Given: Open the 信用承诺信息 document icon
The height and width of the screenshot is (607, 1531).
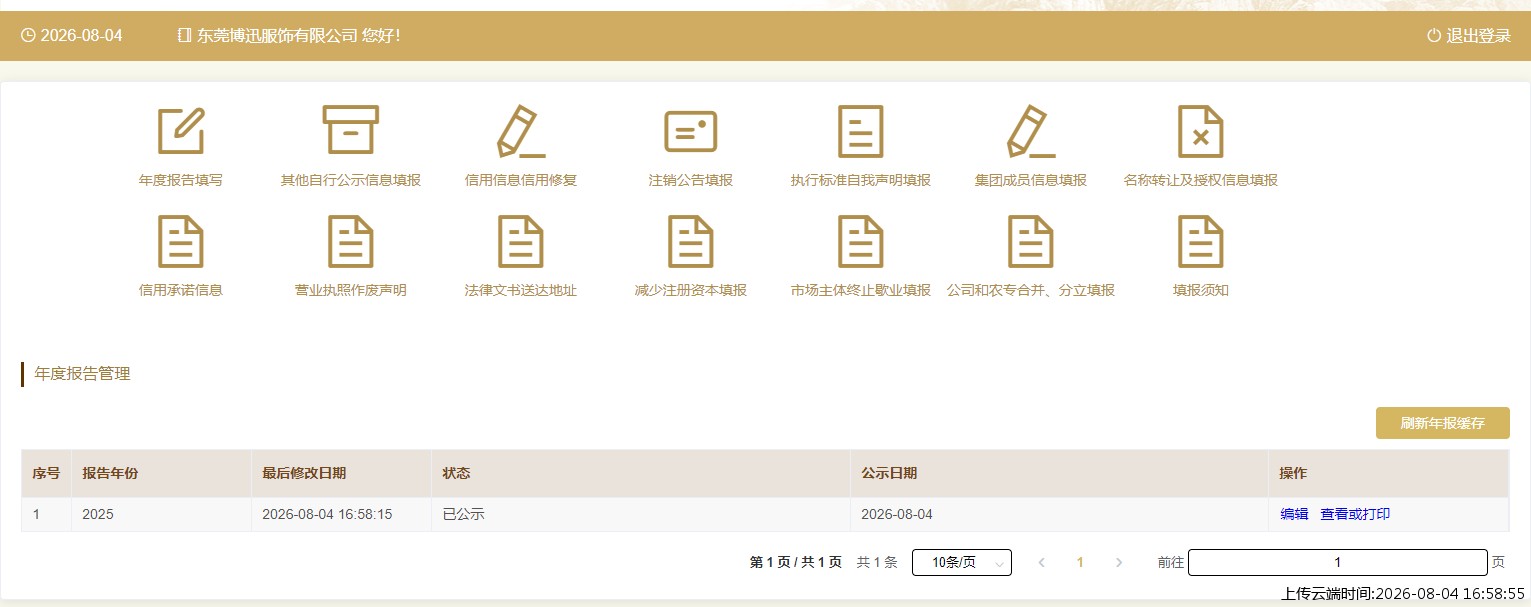Looking at the screenshot, I should (x=181, y=241).
